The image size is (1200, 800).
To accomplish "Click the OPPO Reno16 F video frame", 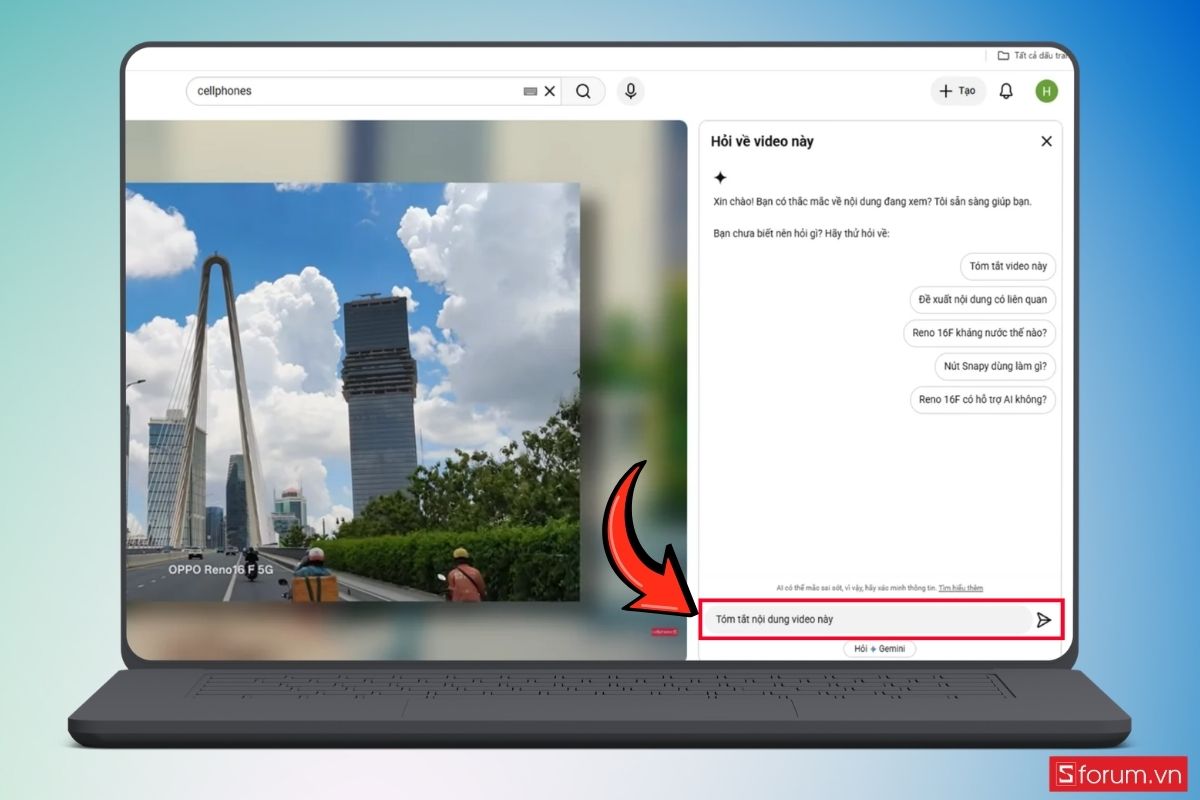I will (x=352, y=392).
